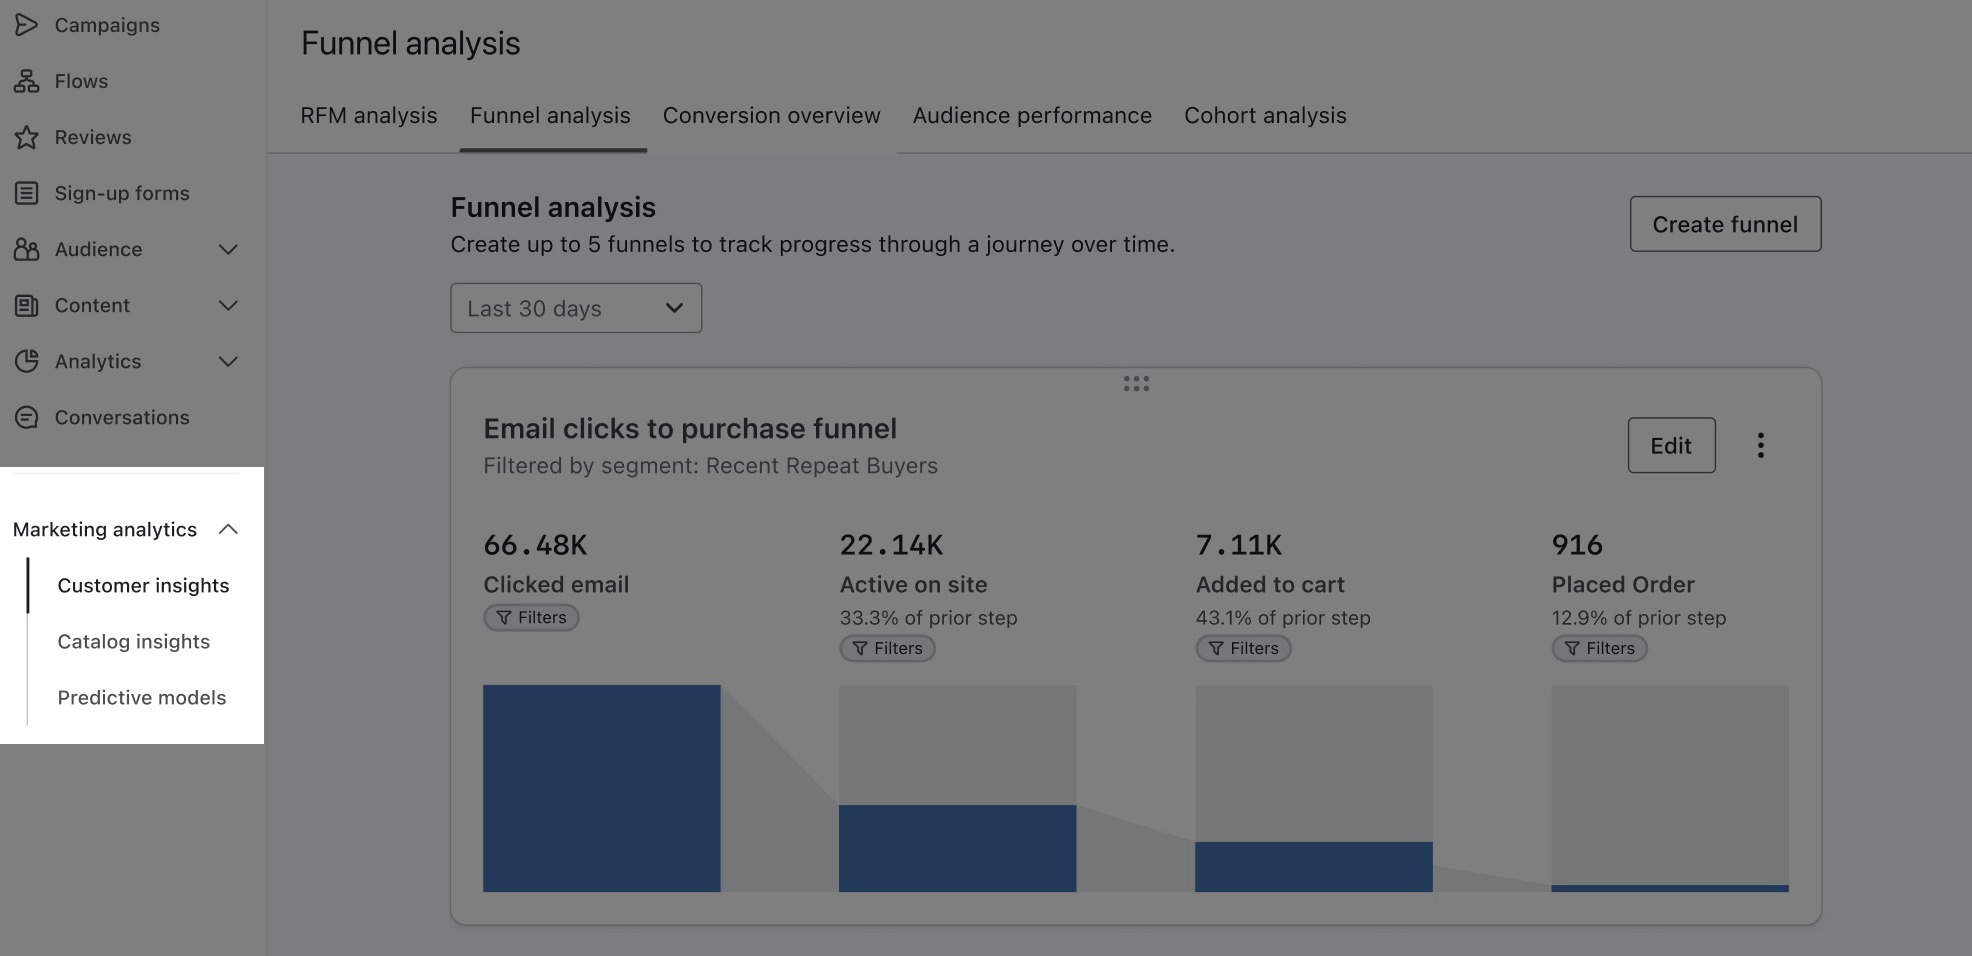Toggle the Filters chip under Added to cart
The height and width of the screenshot is (956, 1972).
[1243, 648]
